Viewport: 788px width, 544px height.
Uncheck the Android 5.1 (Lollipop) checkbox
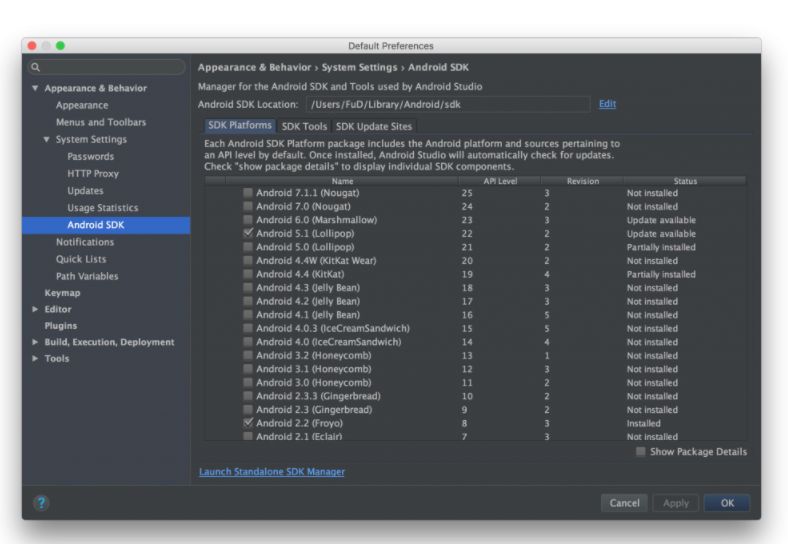[x=248, y=233]
